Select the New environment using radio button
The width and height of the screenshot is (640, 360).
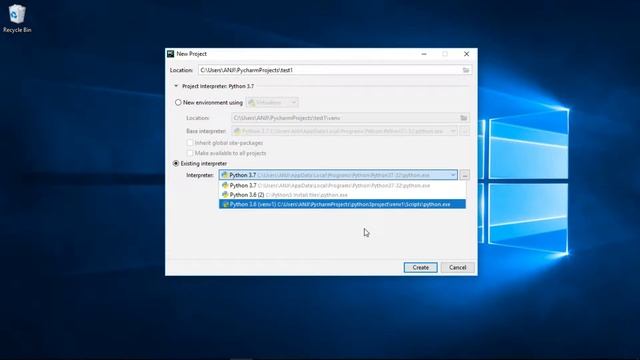tap(178, 102)
